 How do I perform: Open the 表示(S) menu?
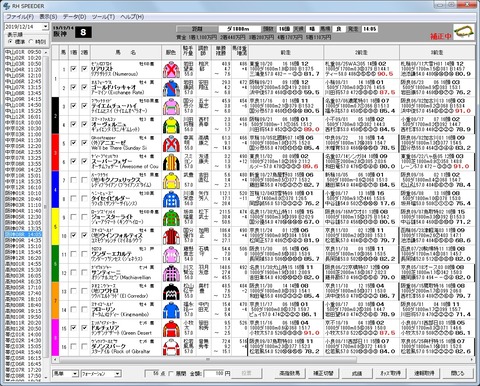click(48, 17)
